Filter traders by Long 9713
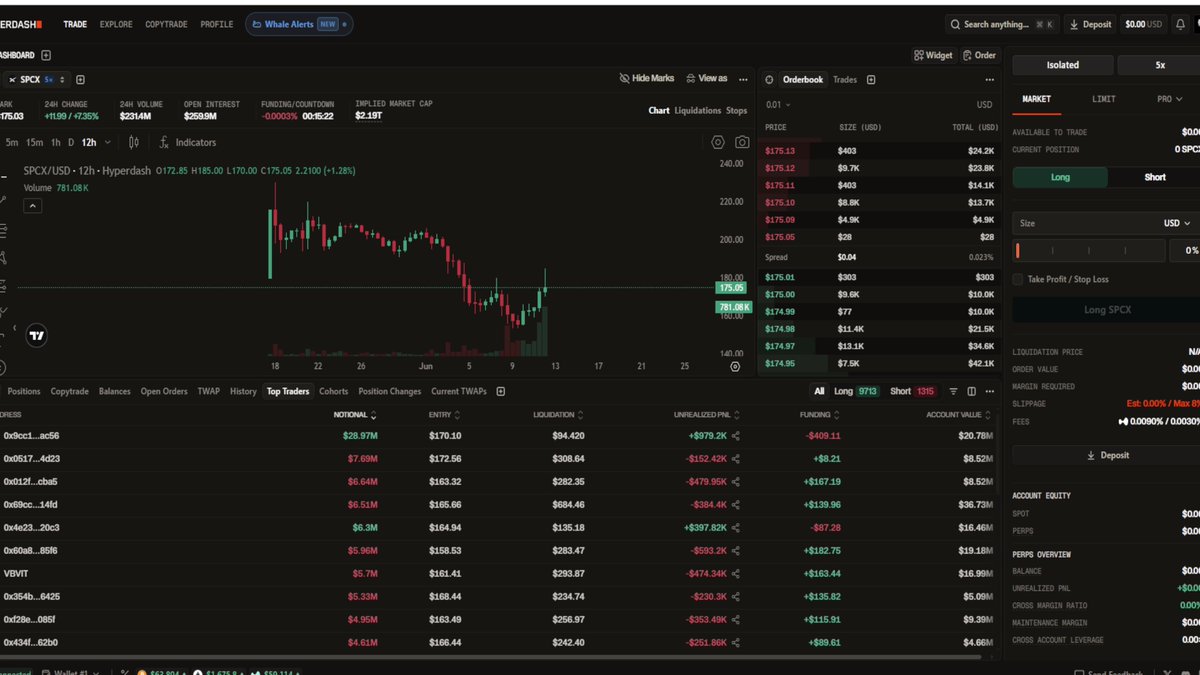 (856, 392)
